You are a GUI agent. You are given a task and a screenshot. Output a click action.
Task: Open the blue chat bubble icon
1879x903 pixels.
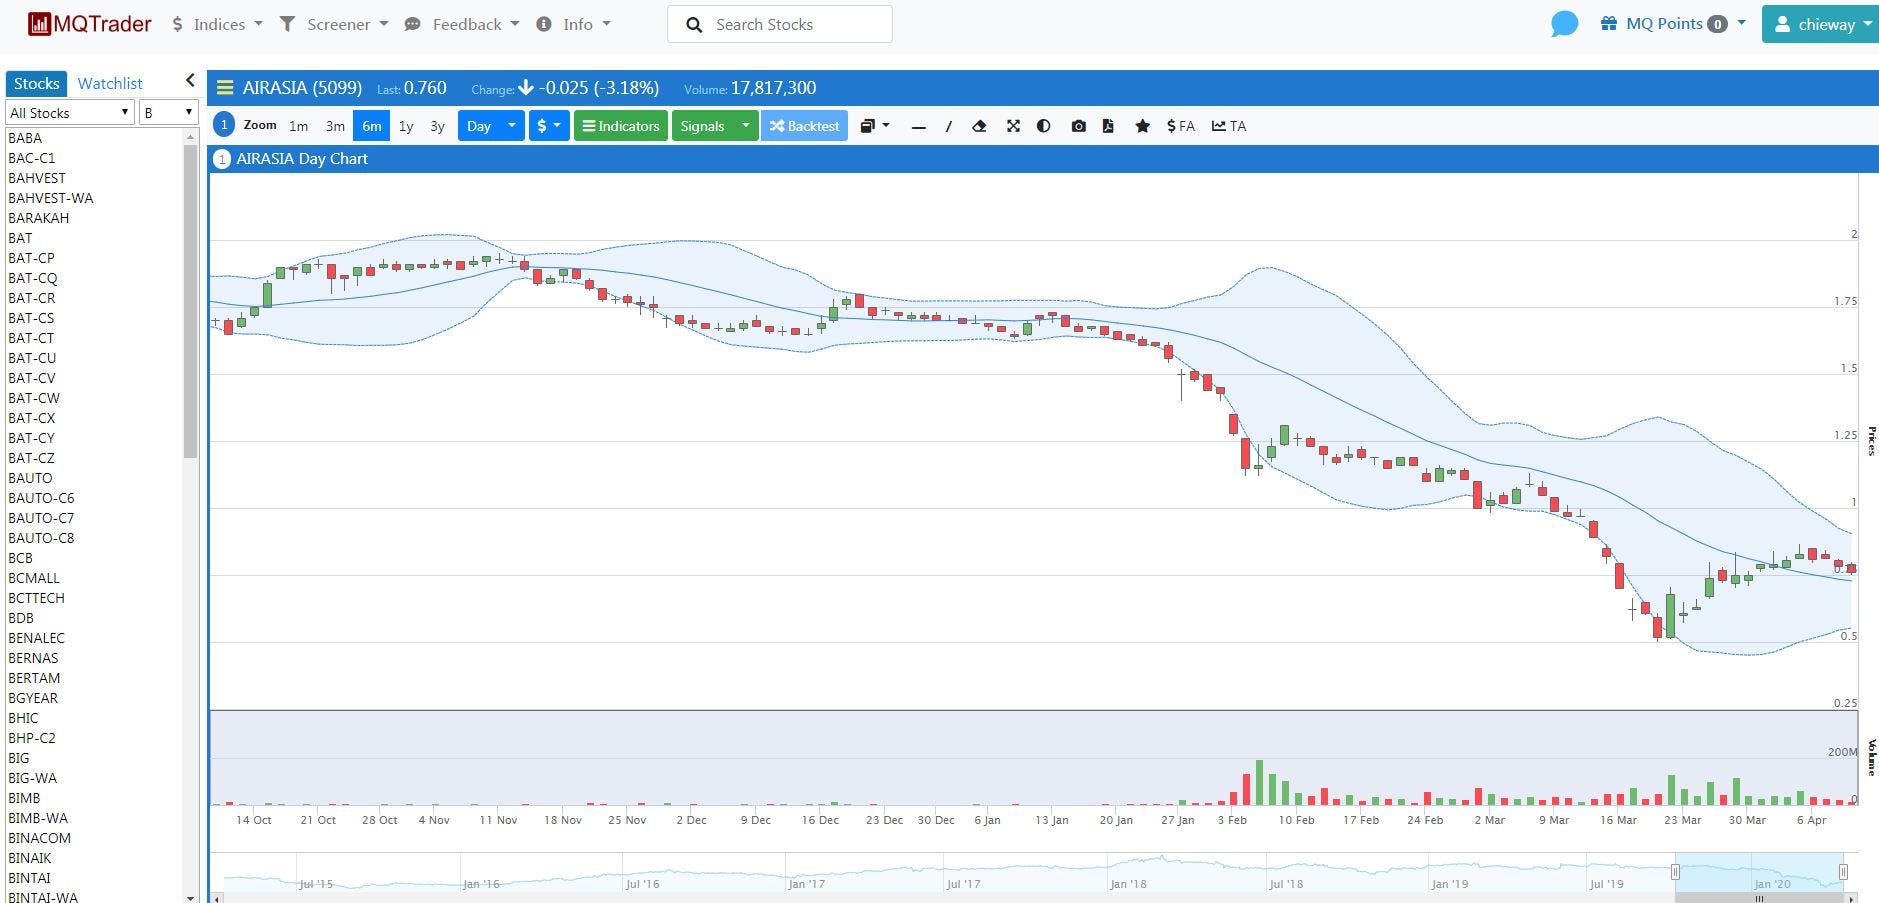(x=1564, y=24)
